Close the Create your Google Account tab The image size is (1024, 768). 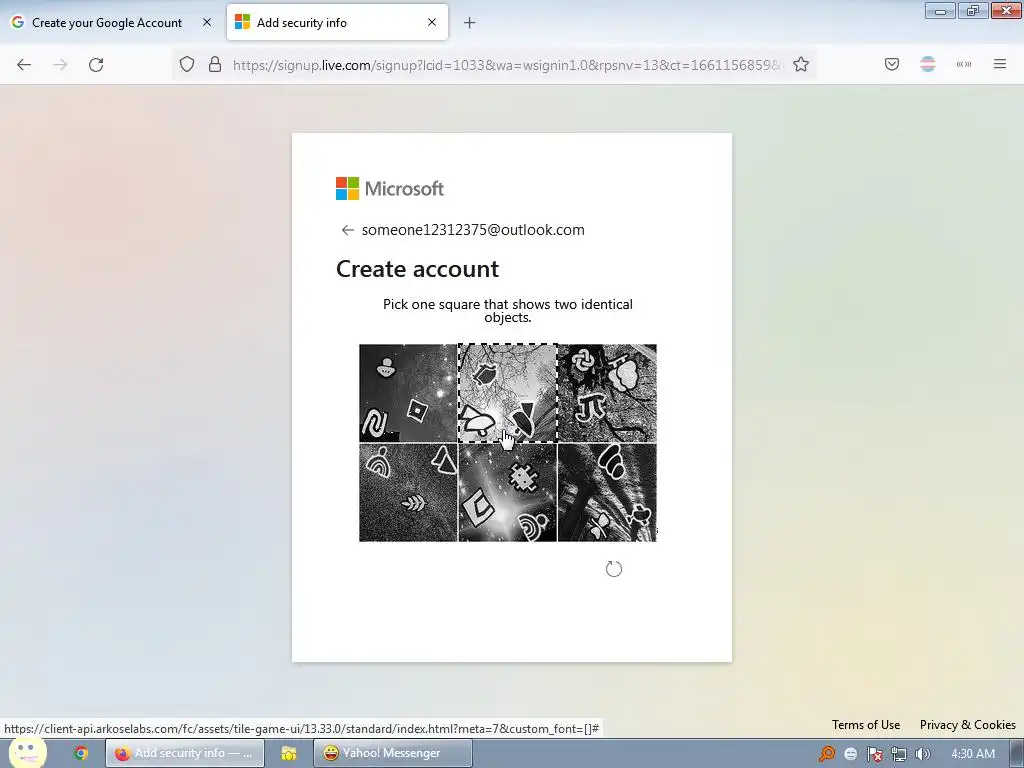[207, 23]
